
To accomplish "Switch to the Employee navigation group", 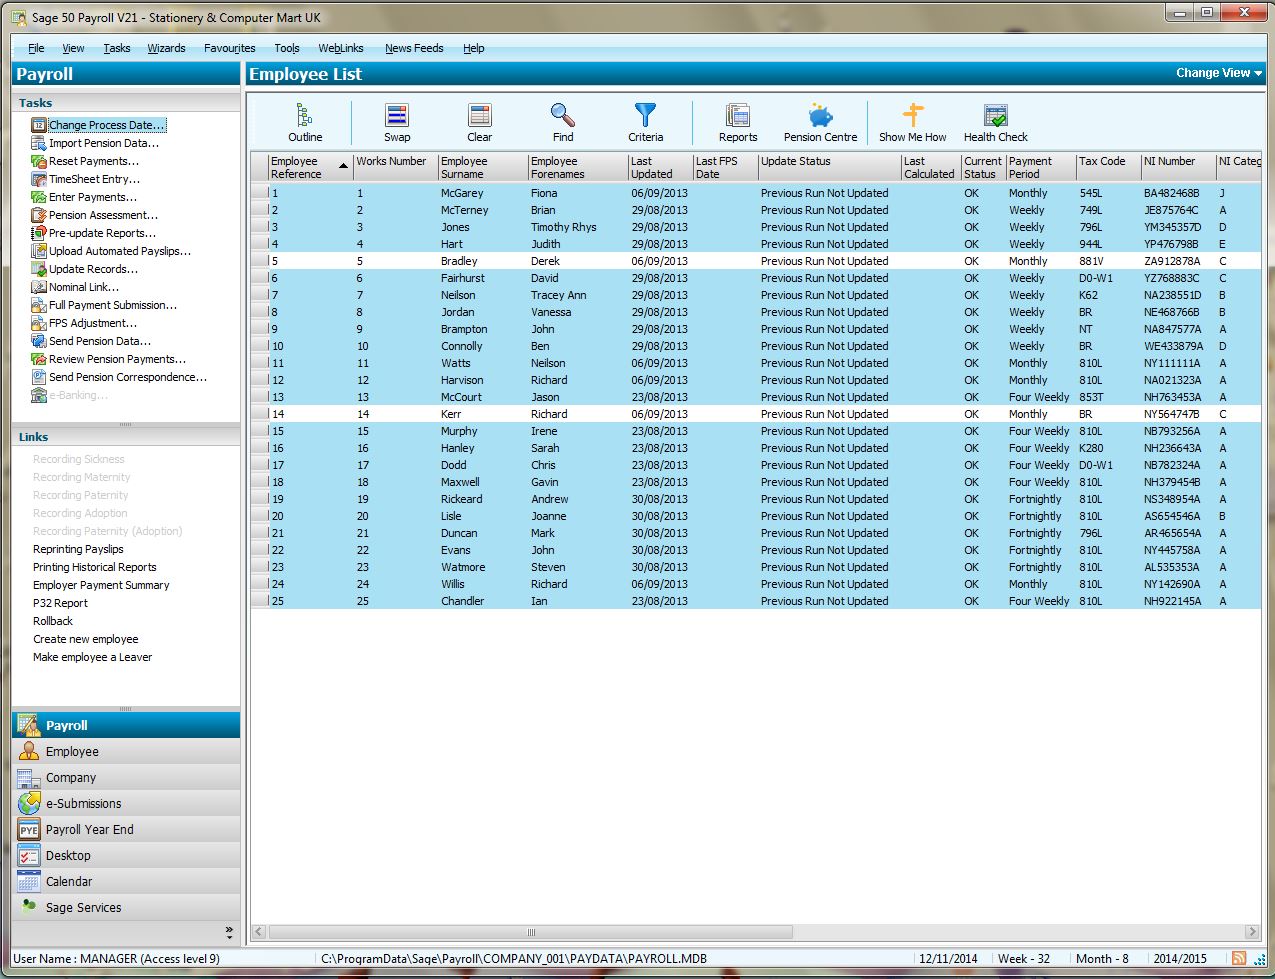I will pyautogui.click(x=126, y=751).
